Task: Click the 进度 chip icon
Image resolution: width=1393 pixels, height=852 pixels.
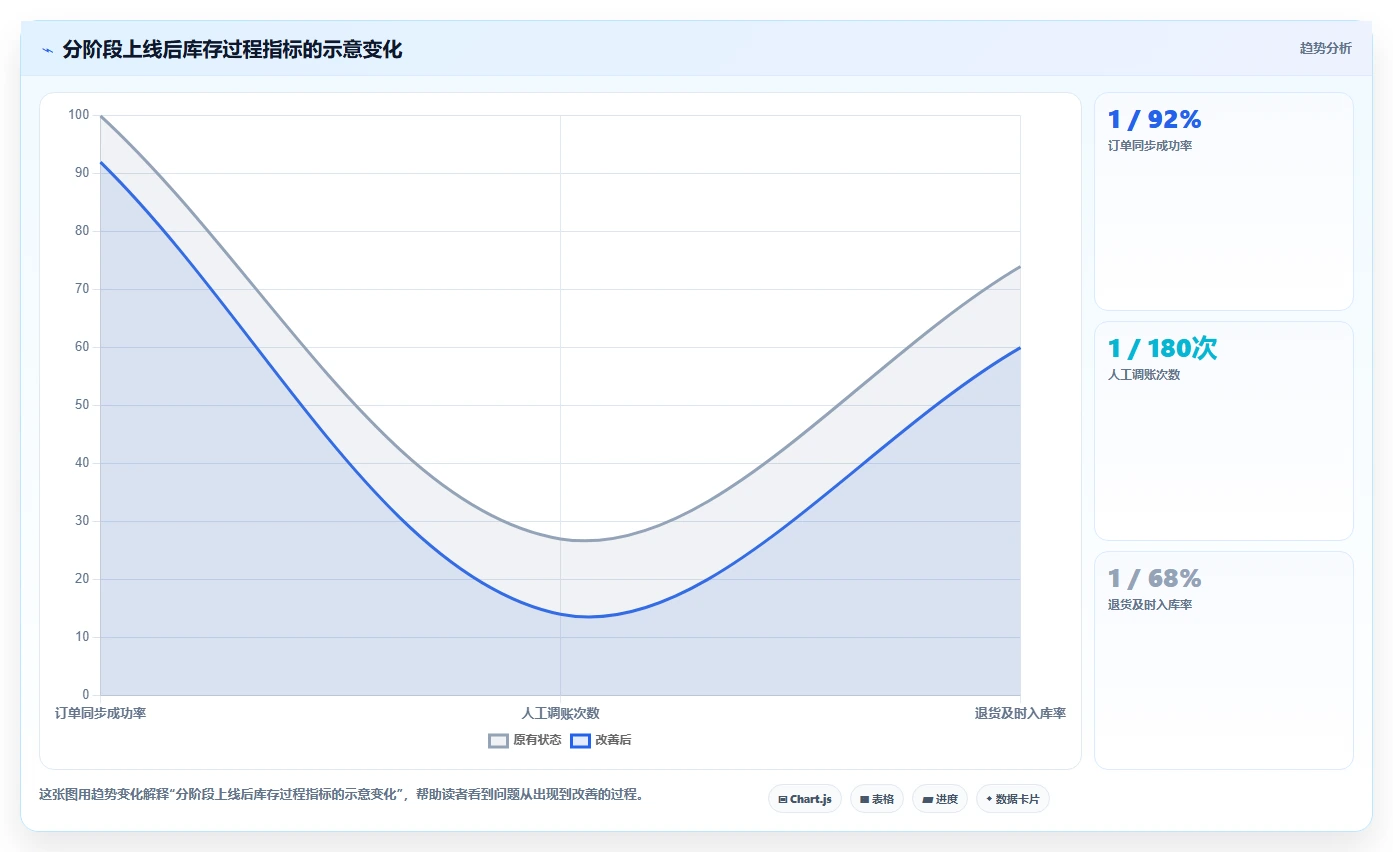Action: [927, 800]
